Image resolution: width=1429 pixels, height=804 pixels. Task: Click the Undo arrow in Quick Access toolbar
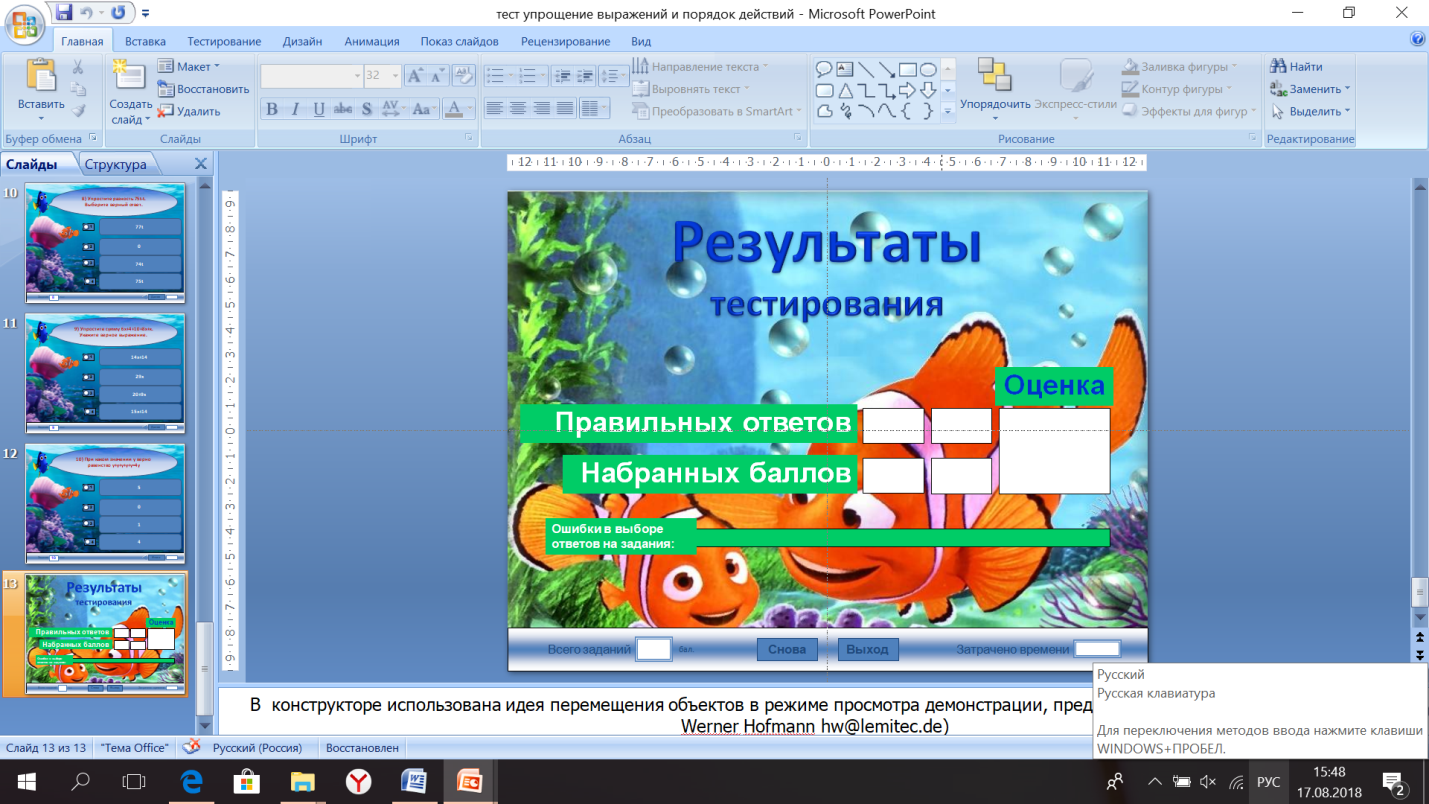(87, 13)
